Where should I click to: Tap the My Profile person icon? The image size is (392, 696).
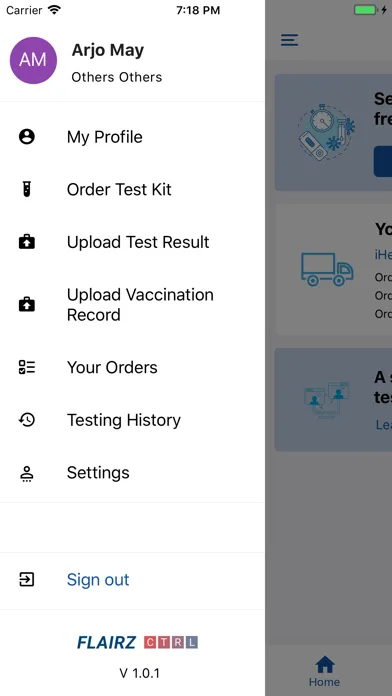[x=27, y=137]
